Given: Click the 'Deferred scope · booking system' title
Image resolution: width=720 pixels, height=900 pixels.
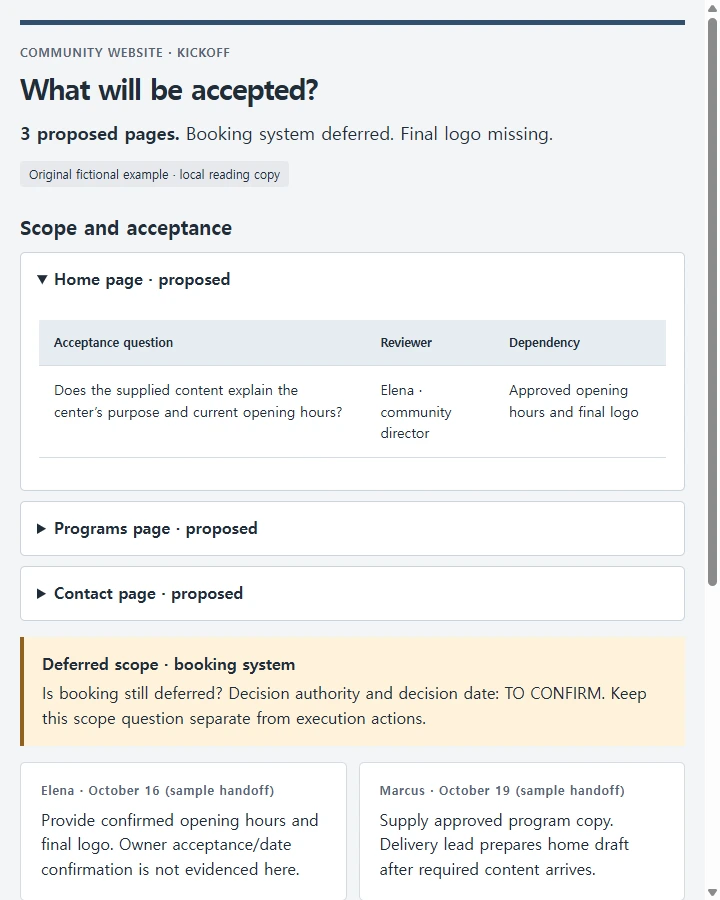Looking at the screenshot, I should tap(168, 664).
